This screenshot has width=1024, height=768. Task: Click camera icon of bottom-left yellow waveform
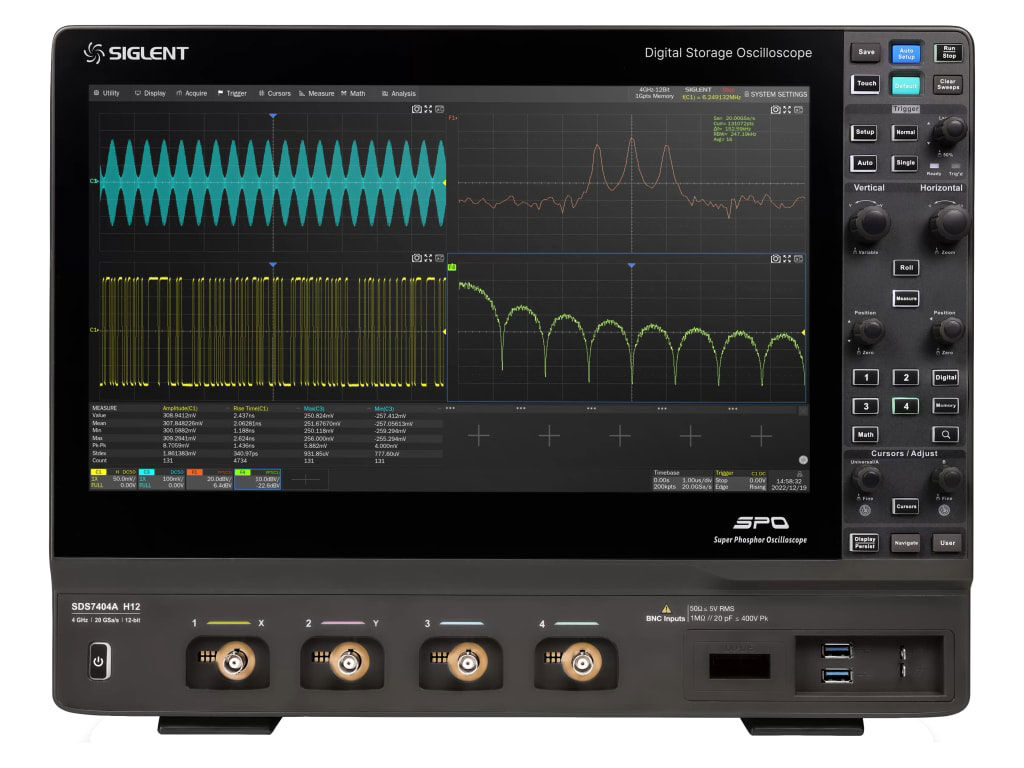click(416, 258)
